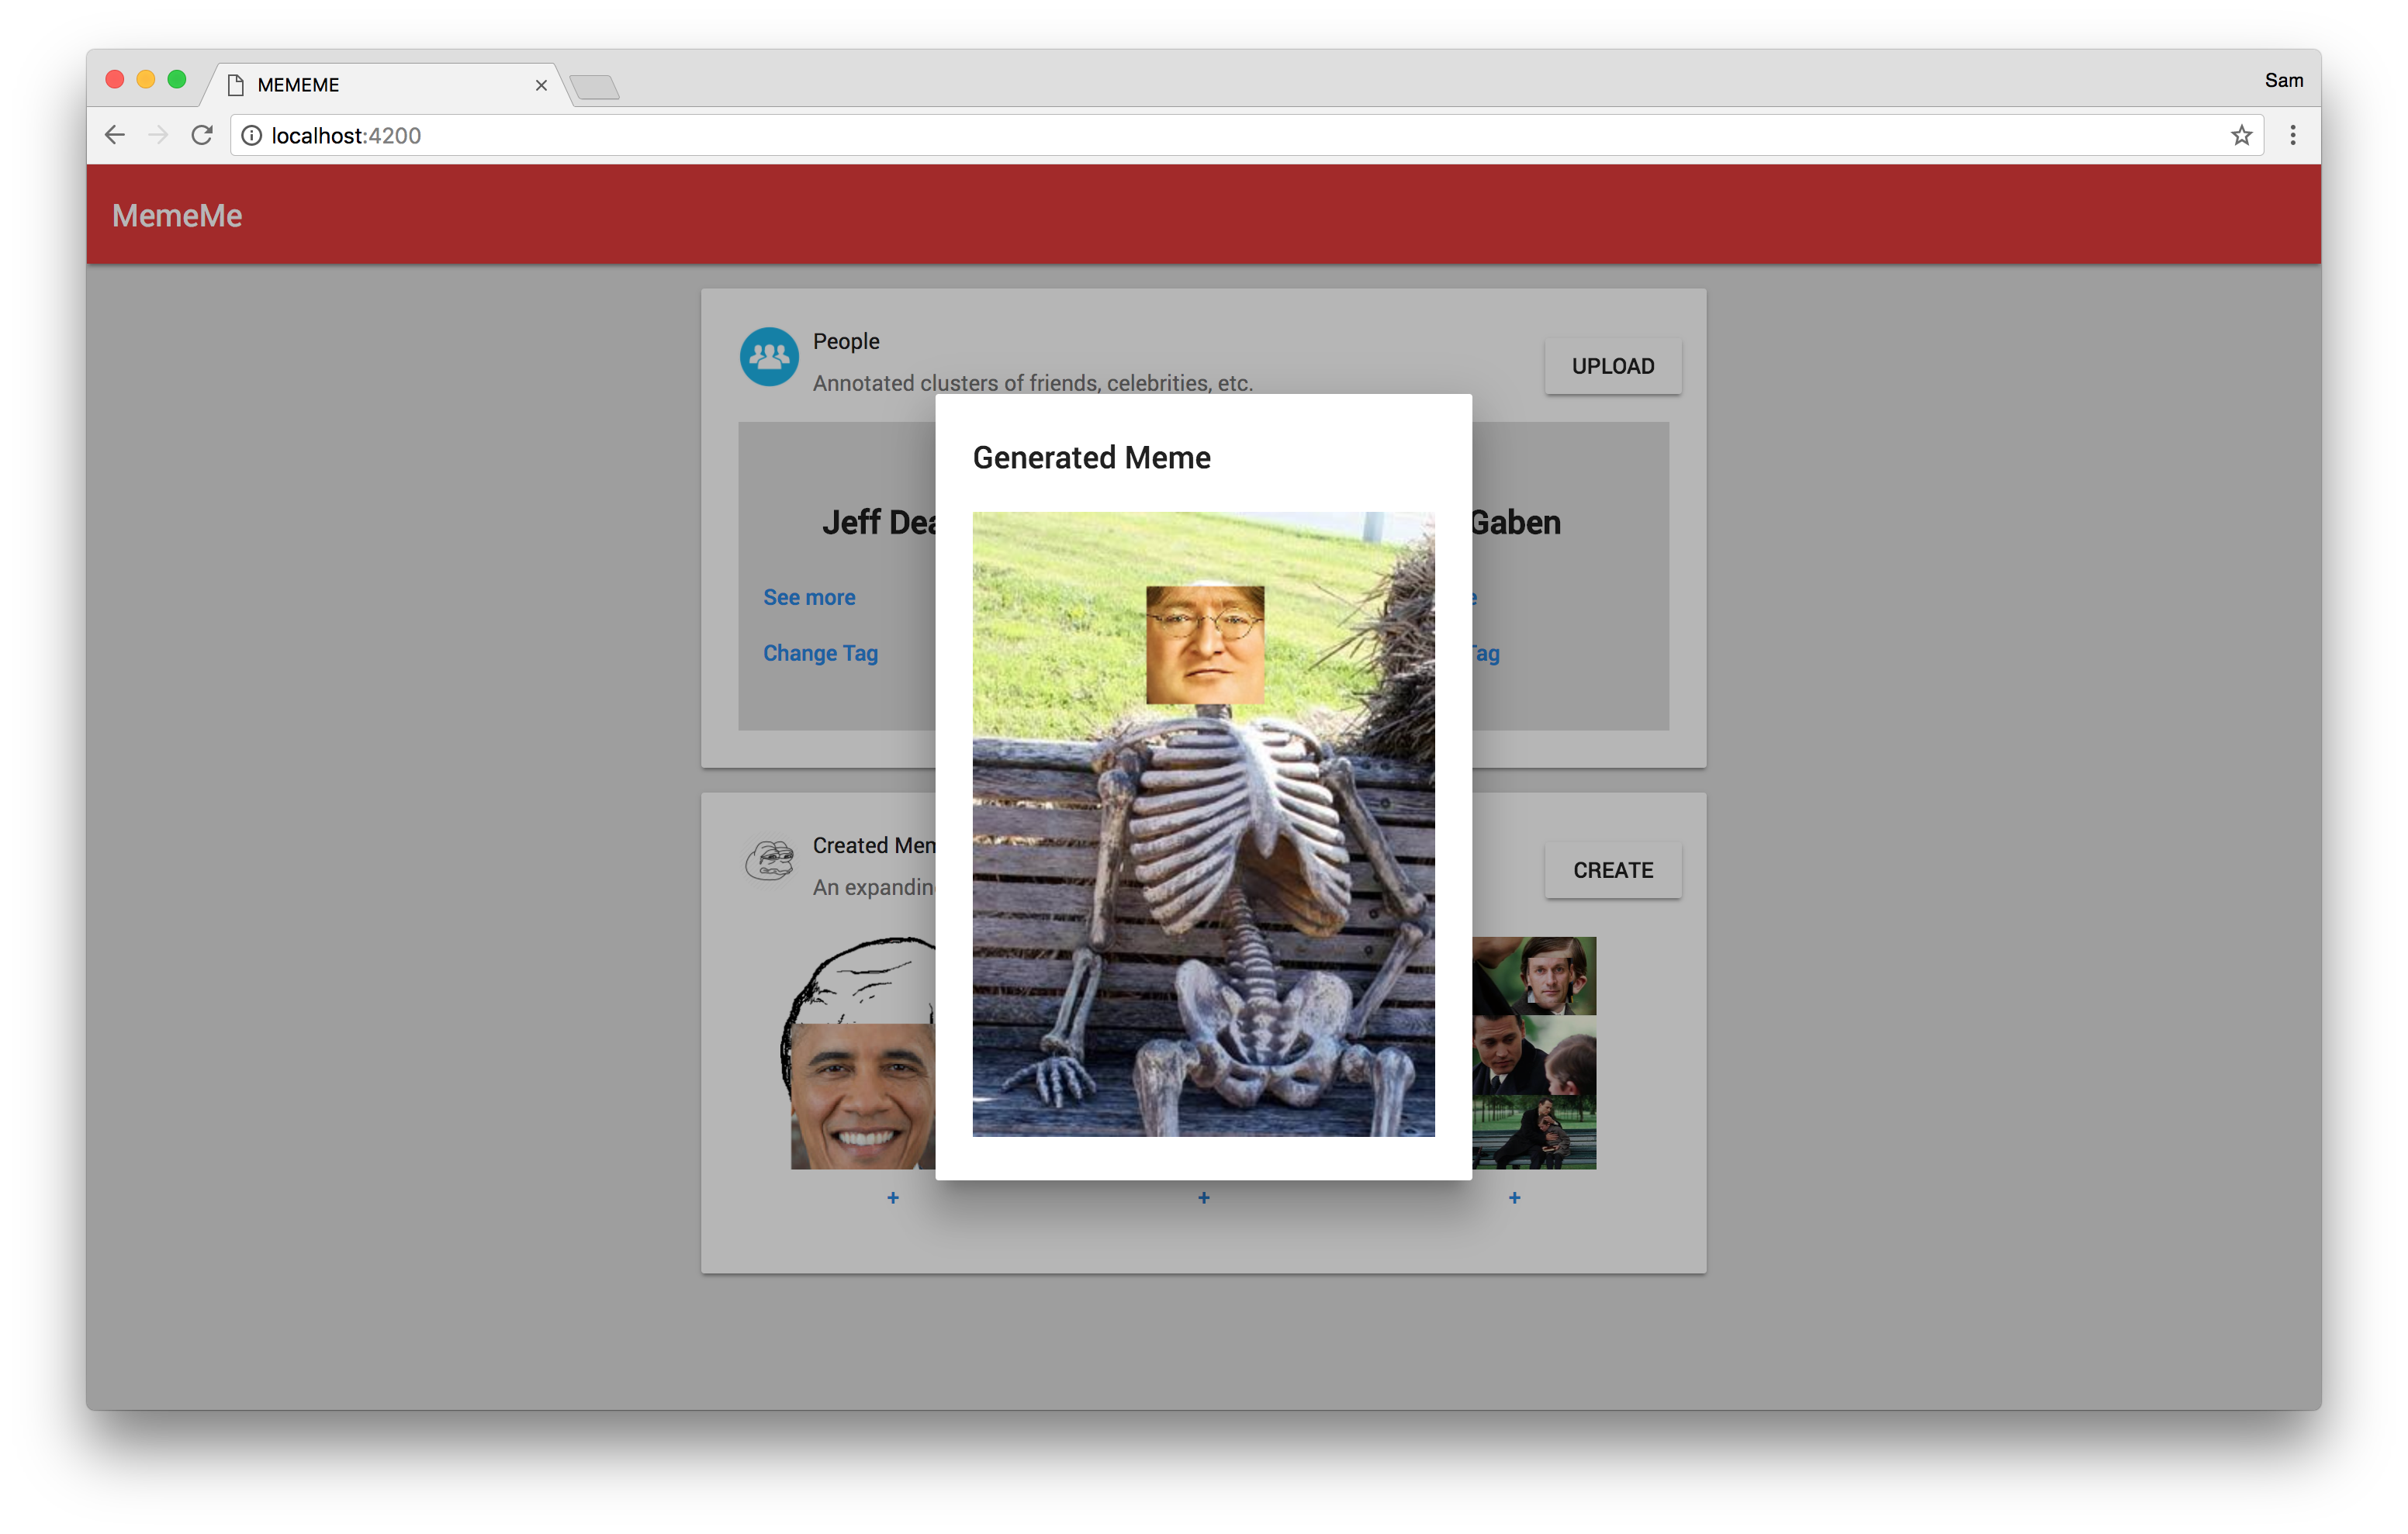
Task: Click the site info icon in address bar
Action: [x=252, y=135]
